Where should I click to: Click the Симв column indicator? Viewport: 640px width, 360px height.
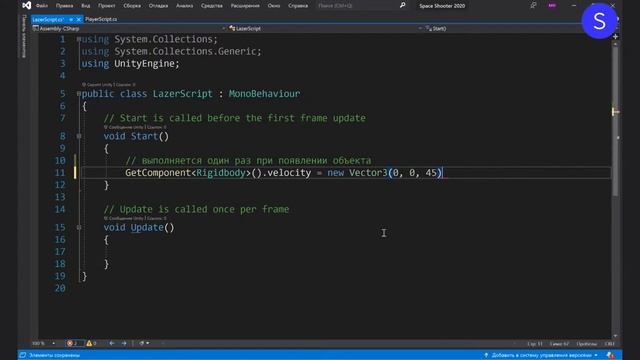pos(559,344)
